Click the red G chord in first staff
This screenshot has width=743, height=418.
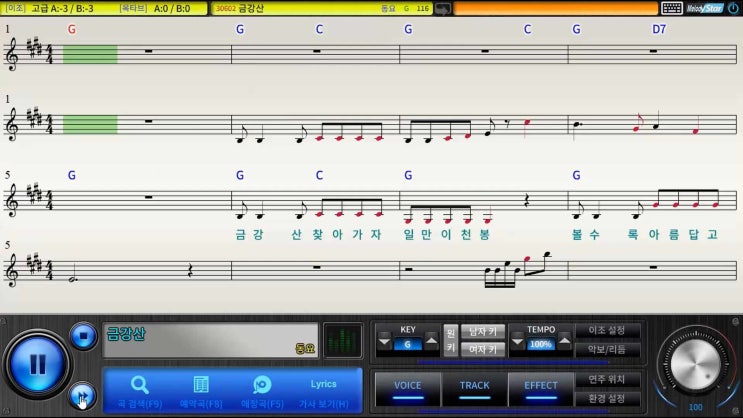(x=72, y=29)
